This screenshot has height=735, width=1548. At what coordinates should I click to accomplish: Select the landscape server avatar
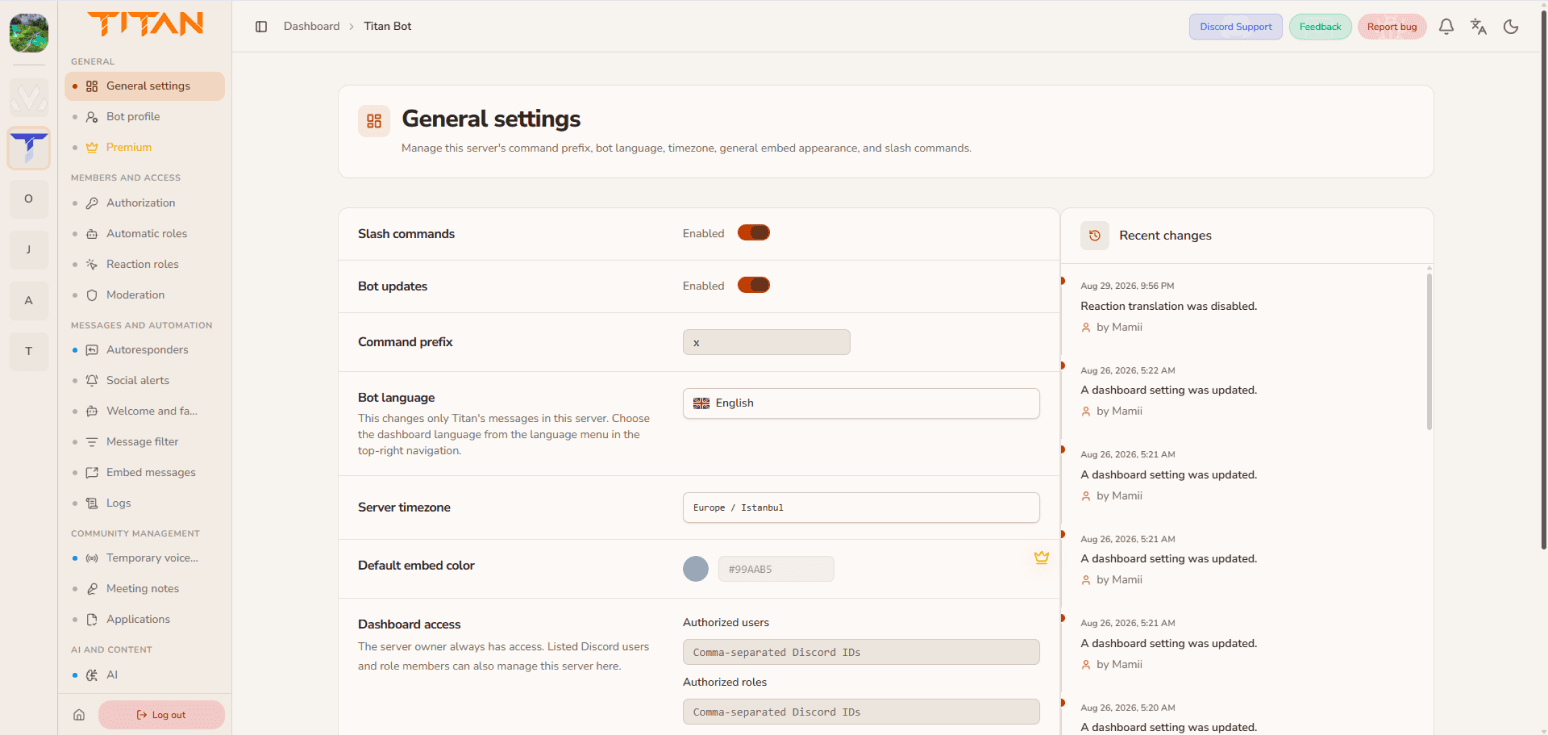(x=28, y=33)
